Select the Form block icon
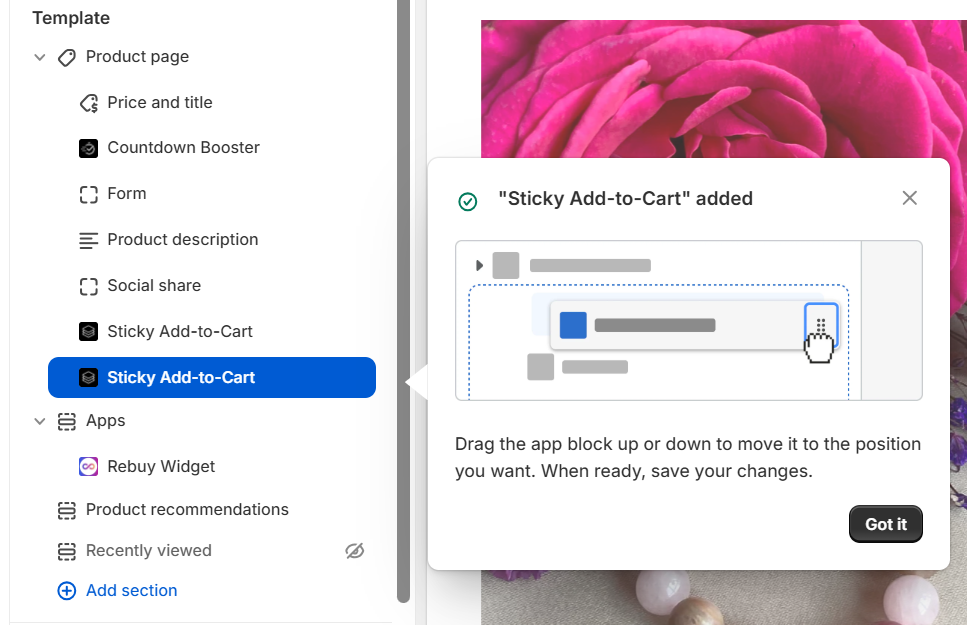This screenshot has width=967, height=625. (x=89, y=194)
